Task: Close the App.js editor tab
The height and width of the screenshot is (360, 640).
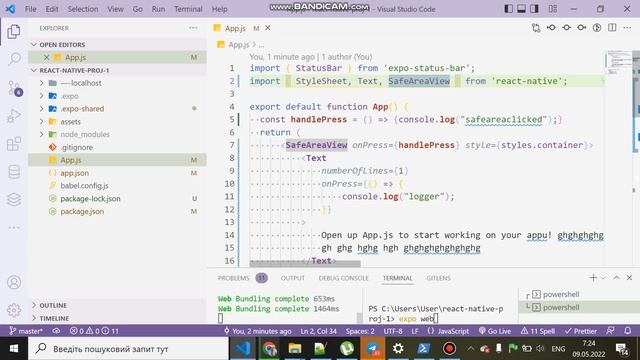Action: coord(268,28)
